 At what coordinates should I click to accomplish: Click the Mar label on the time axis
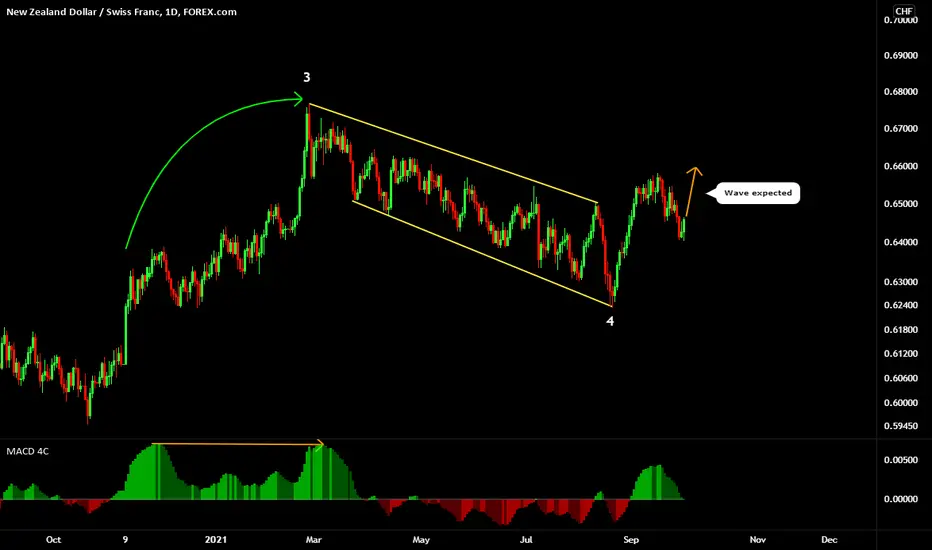(x=313, y=539)
